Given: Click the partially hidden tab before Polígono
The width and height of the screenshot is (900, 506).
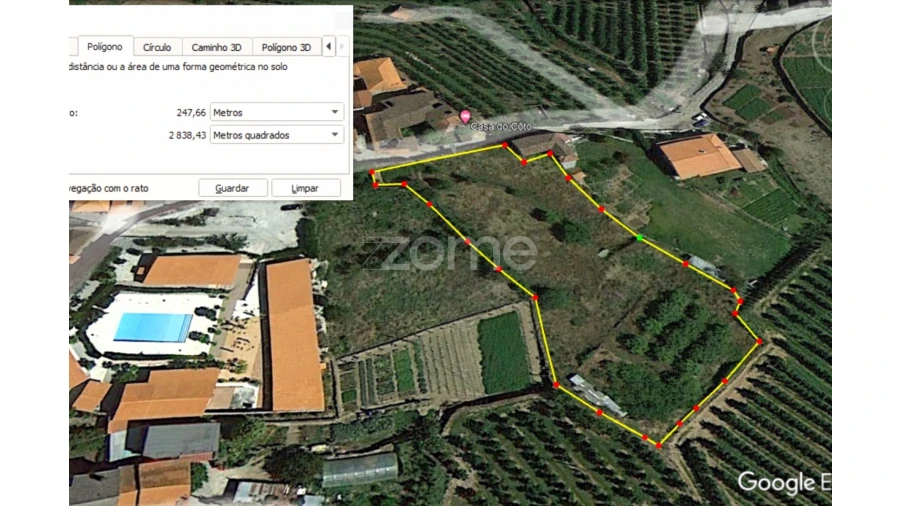Looking at the screenshot, I should pos(73,47).
